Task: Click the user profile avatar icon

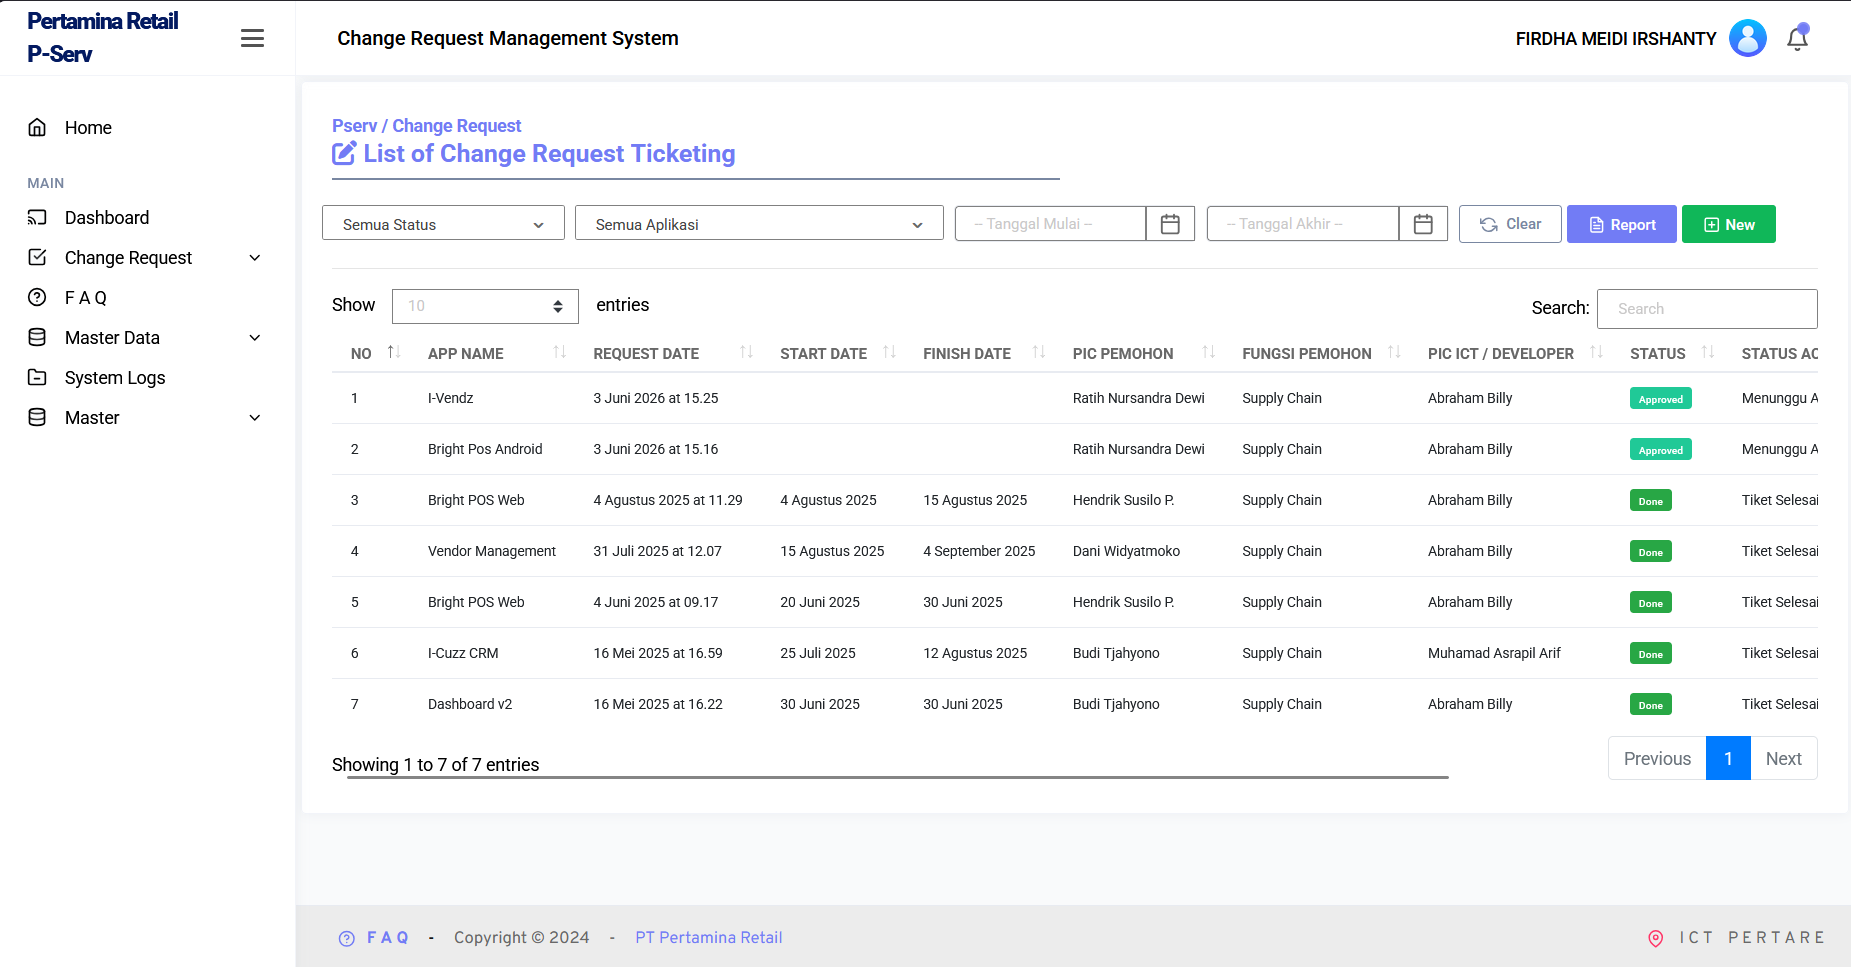Action: [x=1747, y=38]
